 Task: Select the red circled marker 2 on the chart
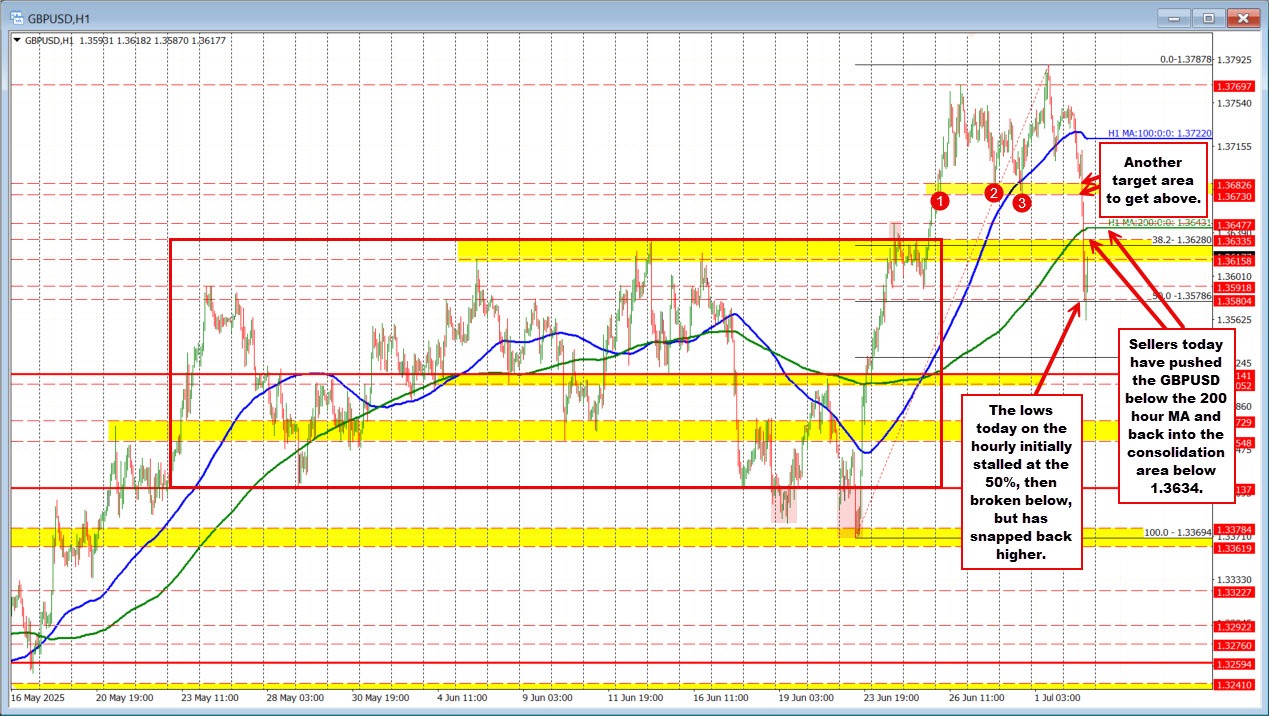[994, 194]
